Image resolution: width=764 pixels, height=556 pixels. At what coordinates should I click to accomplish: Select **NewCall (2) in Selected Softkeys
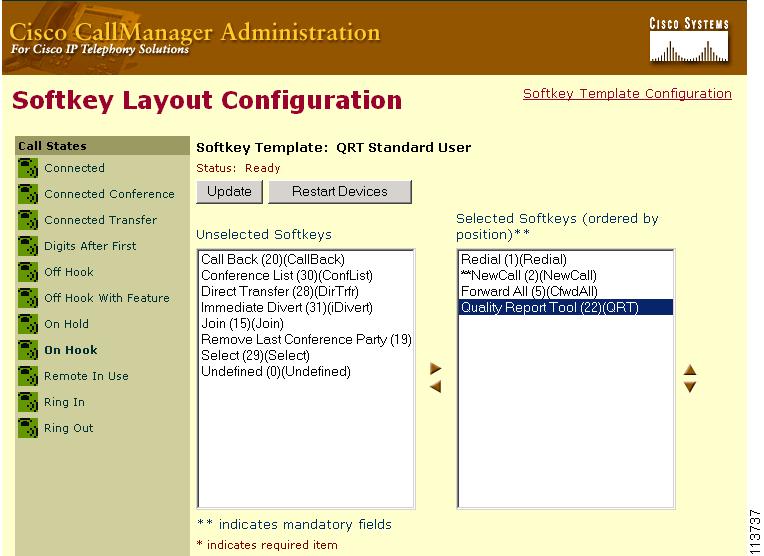(x=566, y=275)
